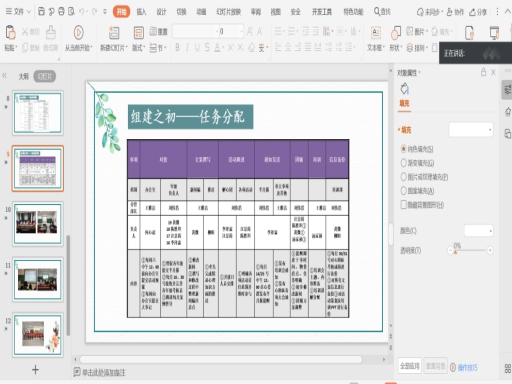Toggle Strikethrough formatting
Viewport: 512px width, 384px height.
pyautogui.click(x=207, y=48)
